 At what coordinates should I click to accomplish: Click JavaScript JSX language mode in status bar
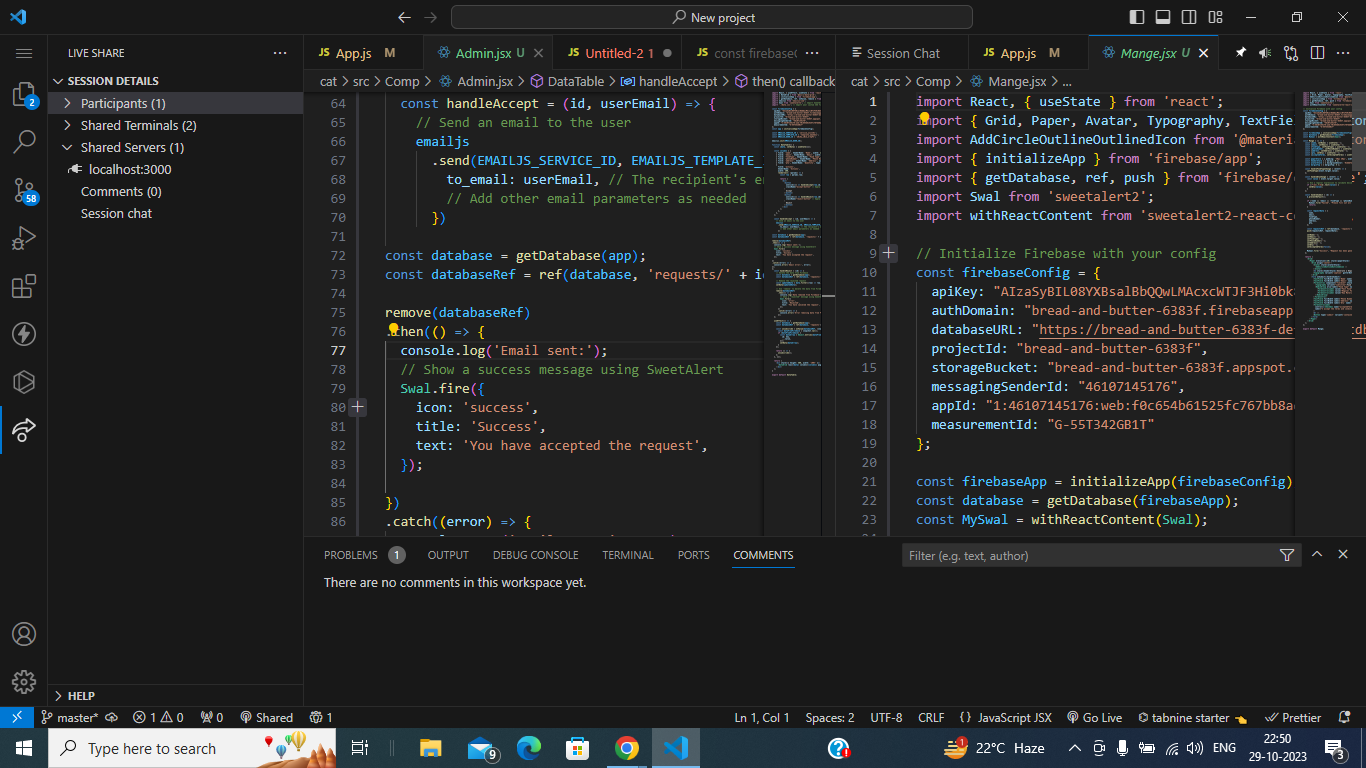pos(1005,717)
